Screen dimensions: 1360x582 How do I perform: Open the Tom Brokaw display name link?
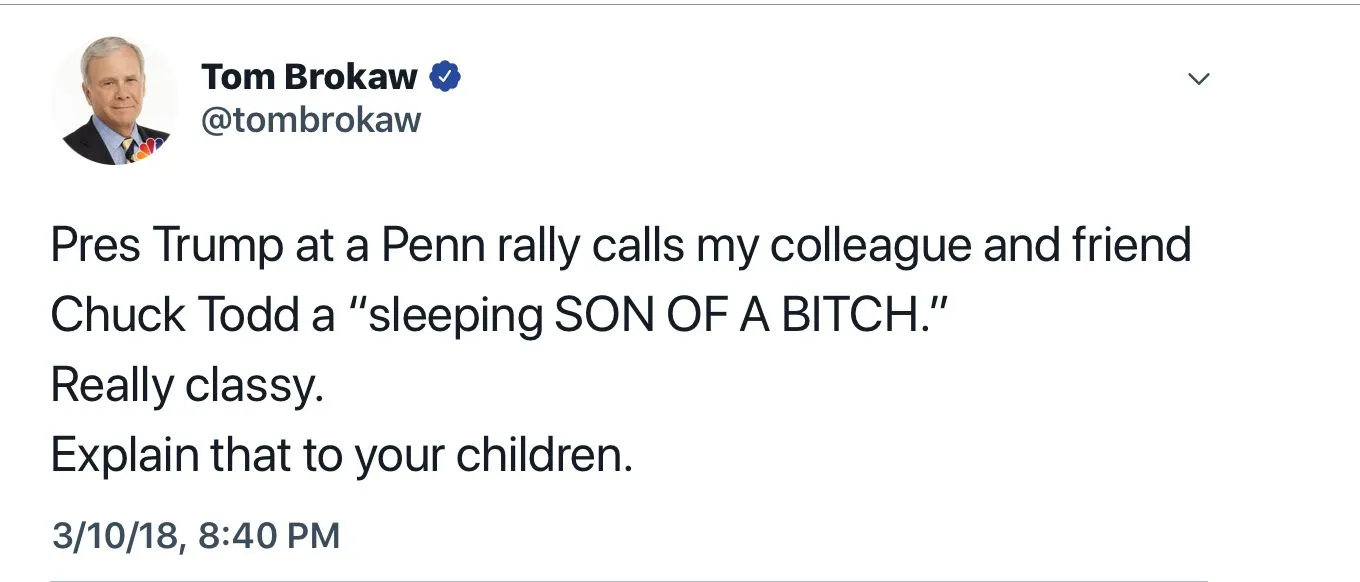(309, 76)
